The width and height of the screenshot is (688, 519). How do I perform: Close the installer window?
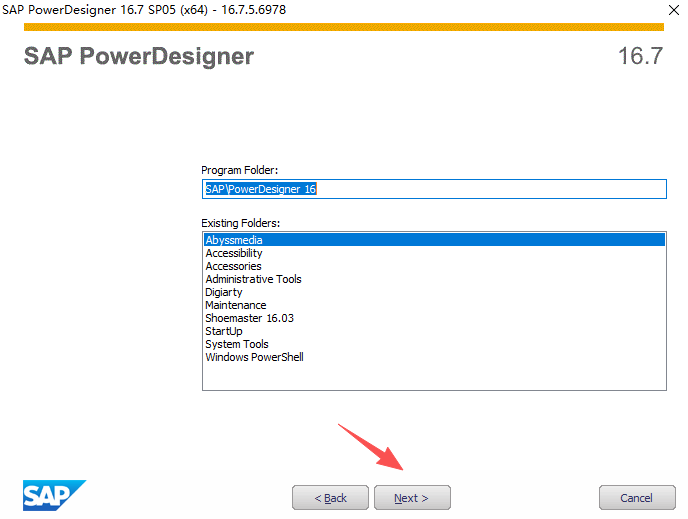(x=674, y=10)
